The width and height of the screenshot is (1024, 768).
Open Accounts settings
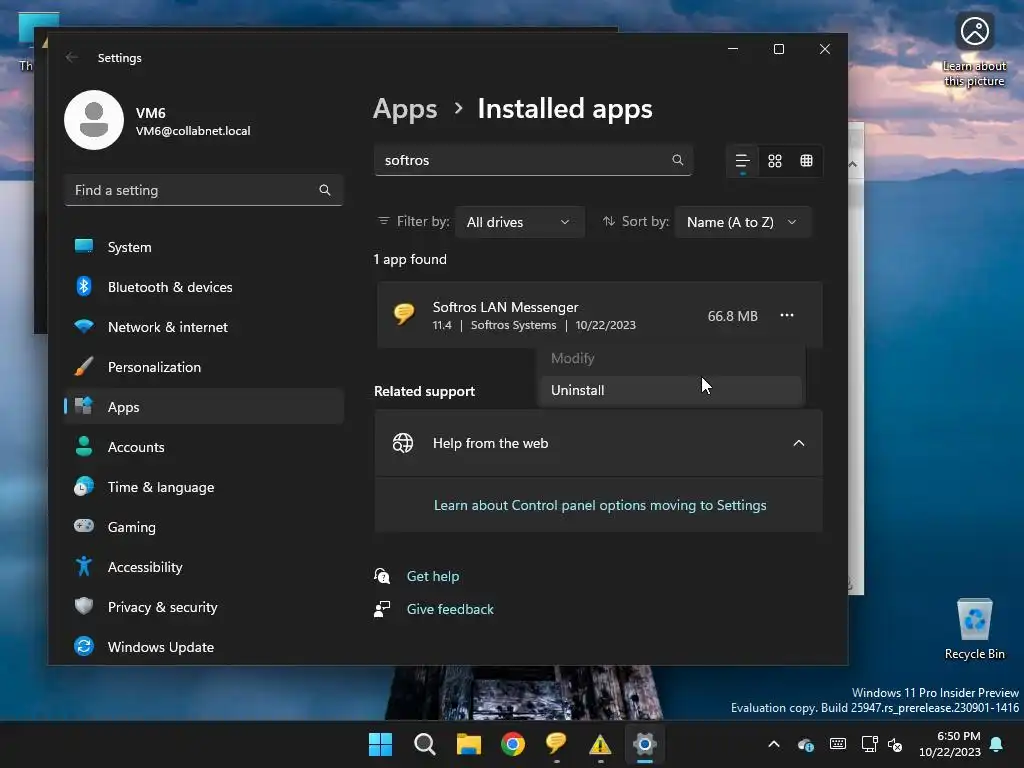[x=204, y=447]
